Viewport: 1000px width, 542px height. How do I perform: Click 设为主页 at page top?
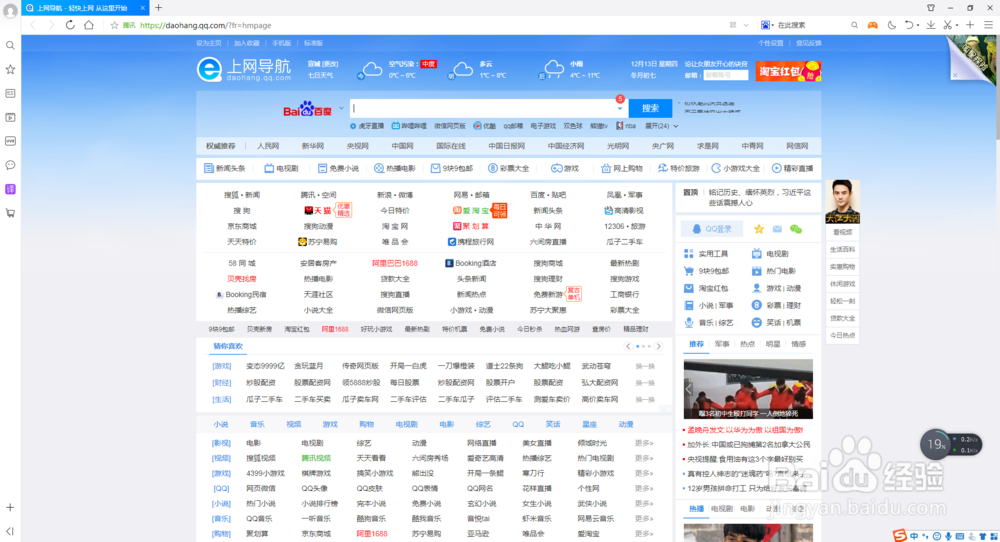[x=209, y=43]
